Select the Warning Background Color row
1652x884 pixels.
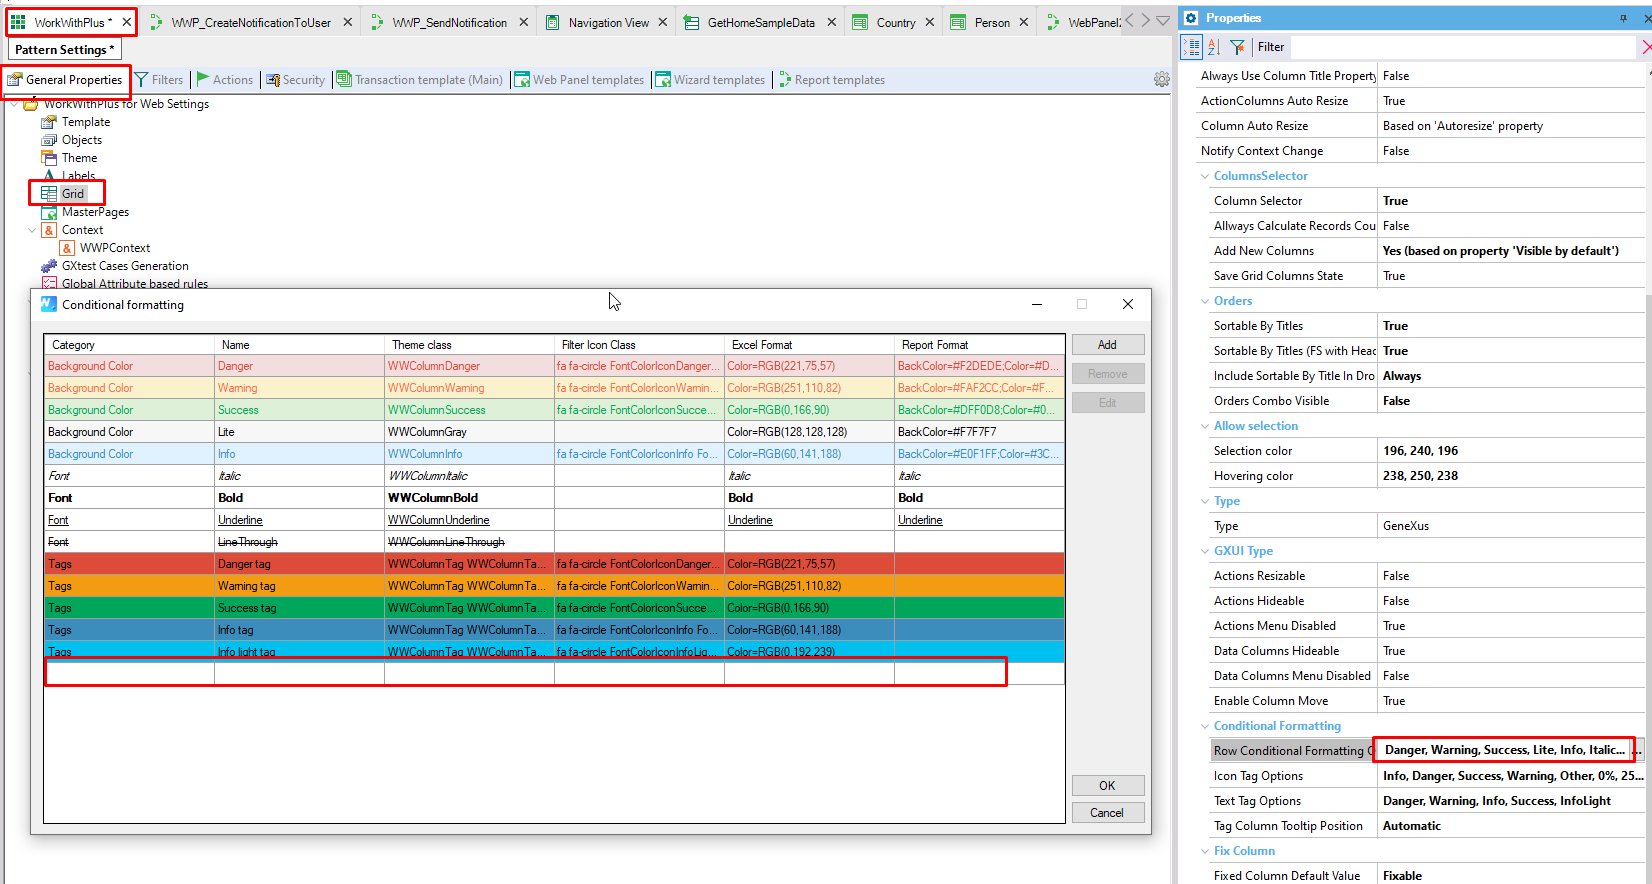click(x=554, y=388)
